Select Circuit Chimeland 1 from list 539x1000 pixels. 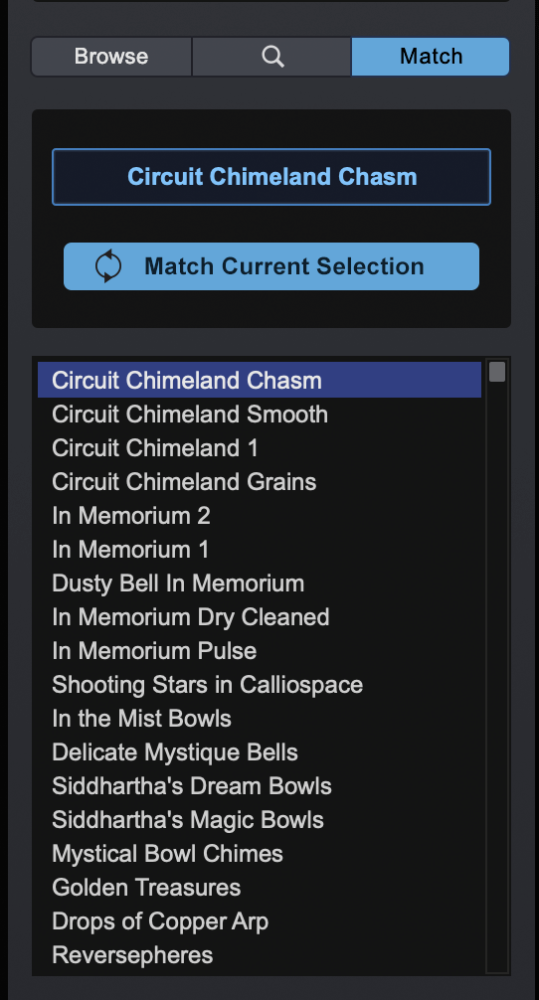pyautogui.click(x=260, y=448)
